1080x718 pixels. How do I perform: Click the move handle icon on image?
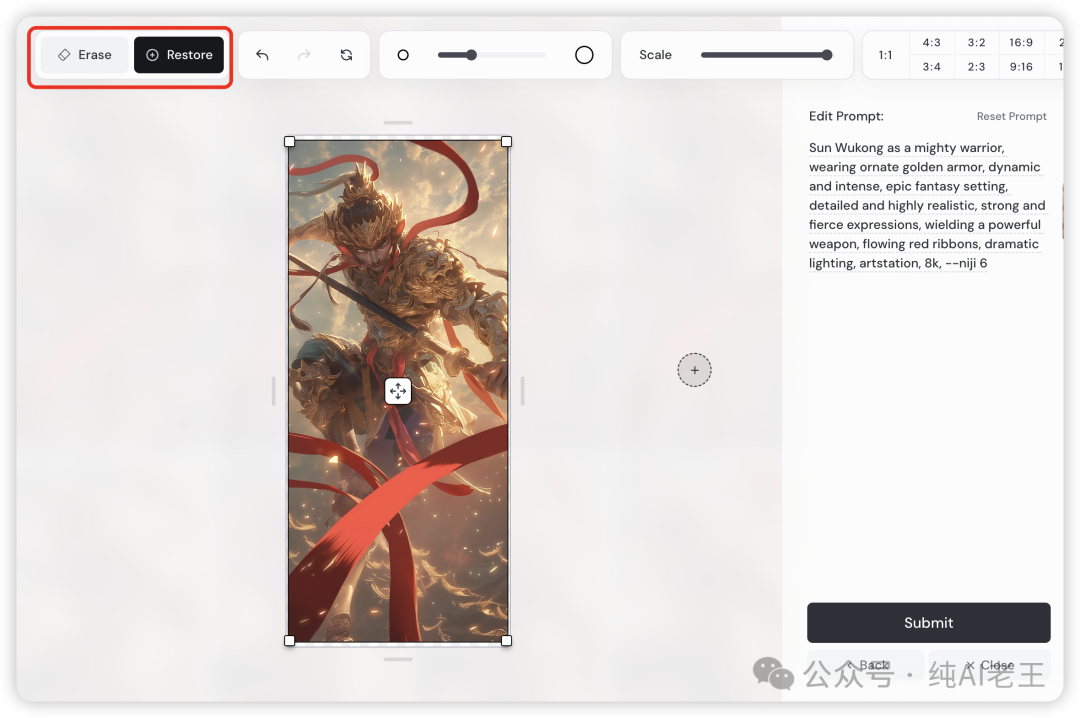(x=398, y=391)
